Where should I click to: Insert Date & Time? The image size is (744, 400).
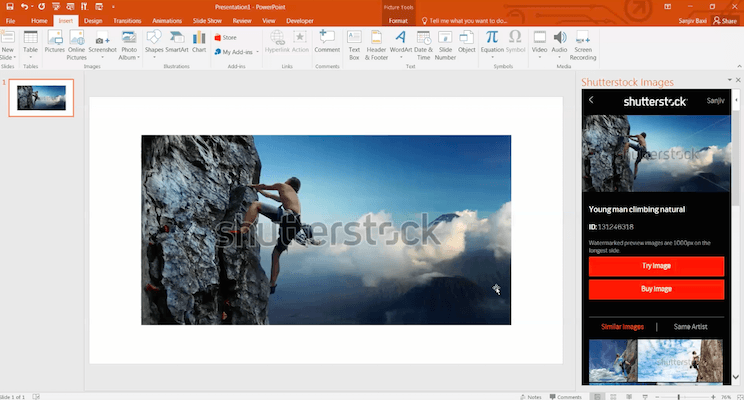point(423,45)
